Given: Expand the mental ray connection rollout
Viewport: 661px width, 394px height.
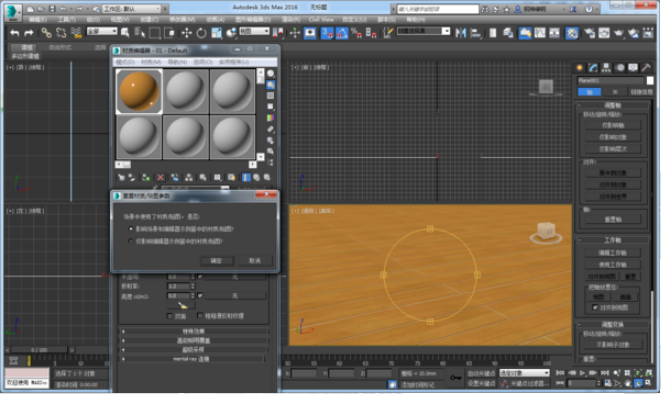Looking at the screenshot, I should [x=192, y=359].
